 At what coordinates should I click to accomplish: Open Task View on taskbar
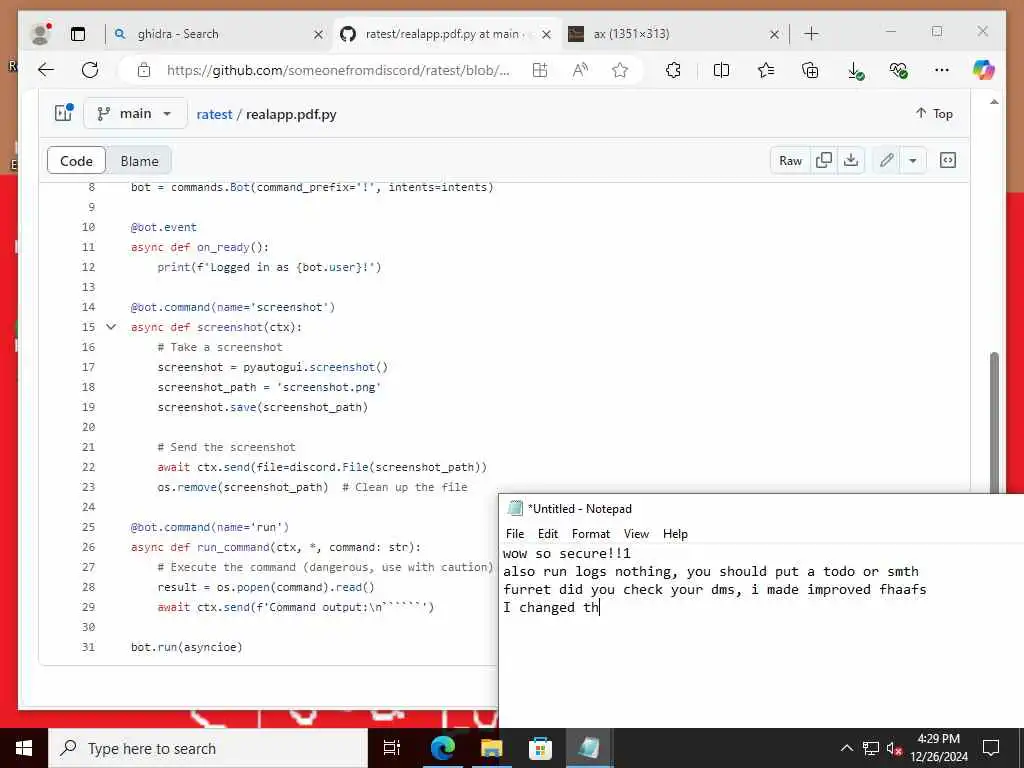pos(392,748)
